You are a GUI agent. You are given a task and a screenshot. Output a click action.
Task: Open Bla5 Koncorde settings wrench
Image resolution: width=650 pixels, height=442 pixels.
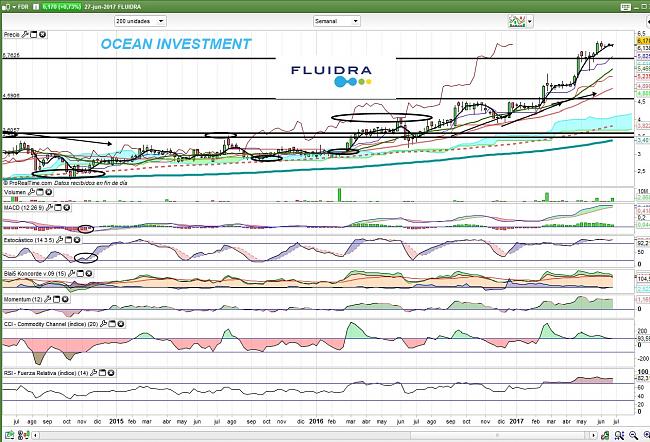pos(71,273)
